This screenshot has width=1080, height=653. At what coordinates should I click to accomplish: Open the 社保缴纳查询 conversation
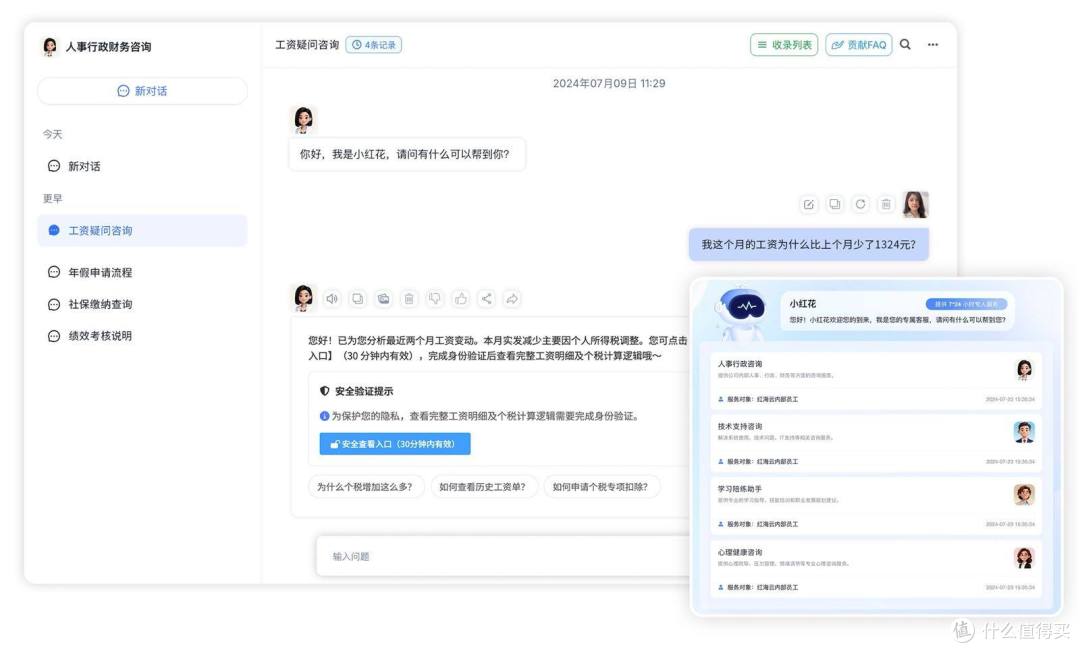pos(143,304)
